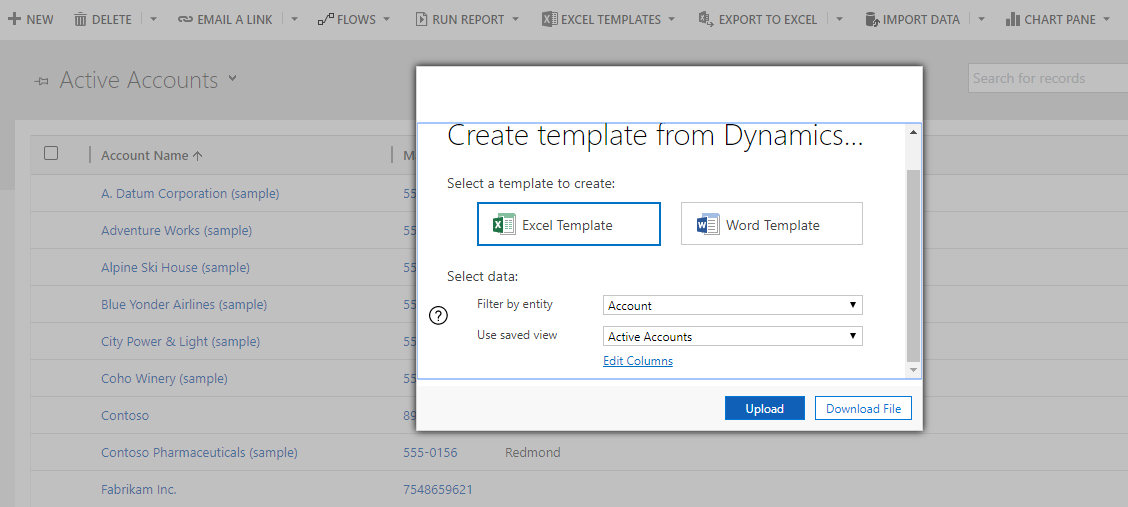Click the Excel logo in Excel Template

coord(504,224)
